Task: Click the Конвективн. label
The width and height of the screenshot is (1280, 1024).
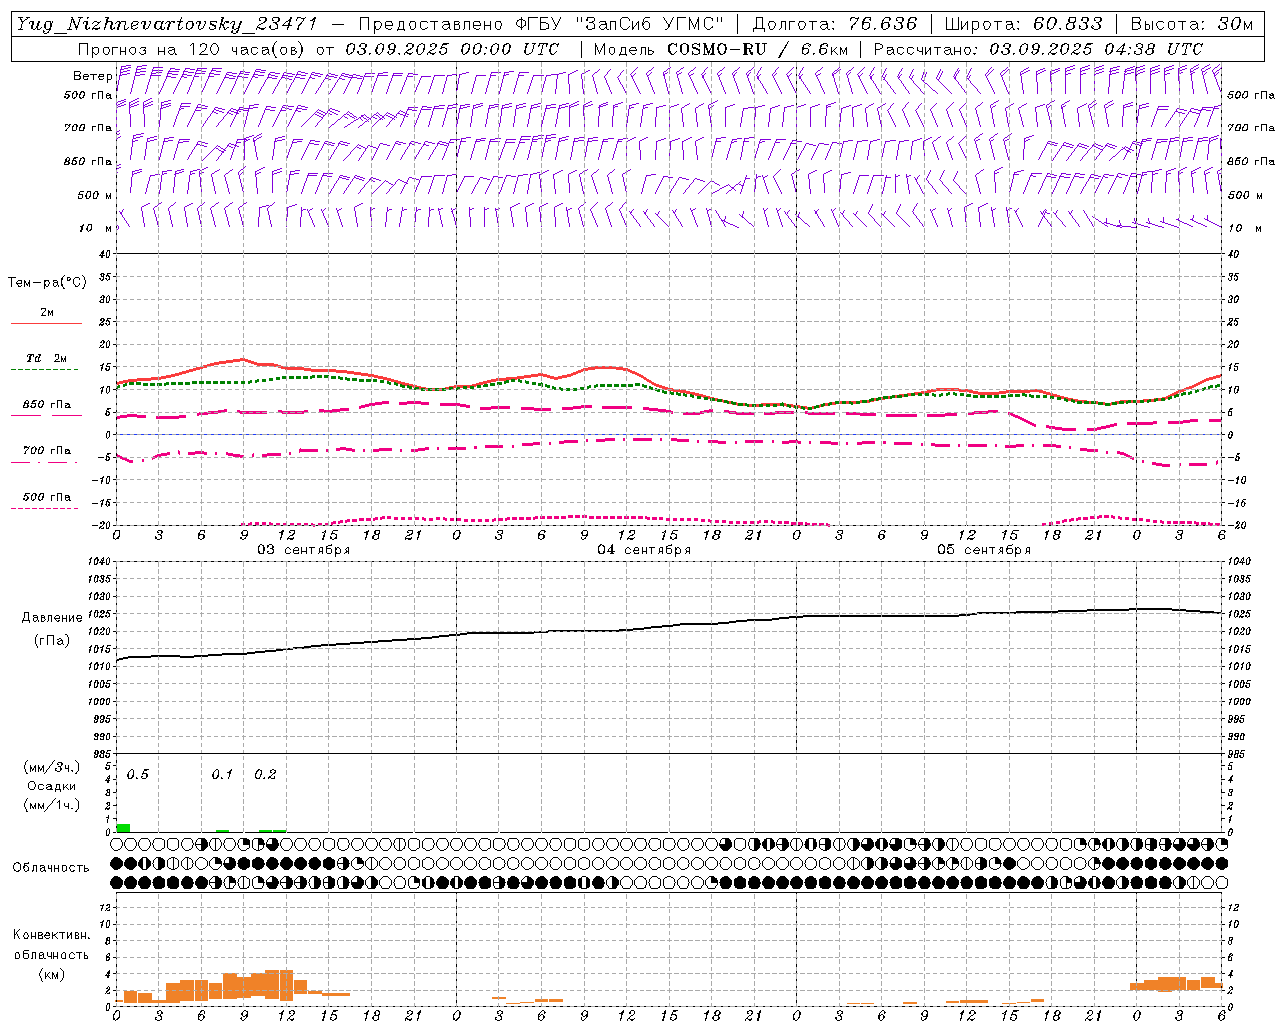Action: click(51, 935)
